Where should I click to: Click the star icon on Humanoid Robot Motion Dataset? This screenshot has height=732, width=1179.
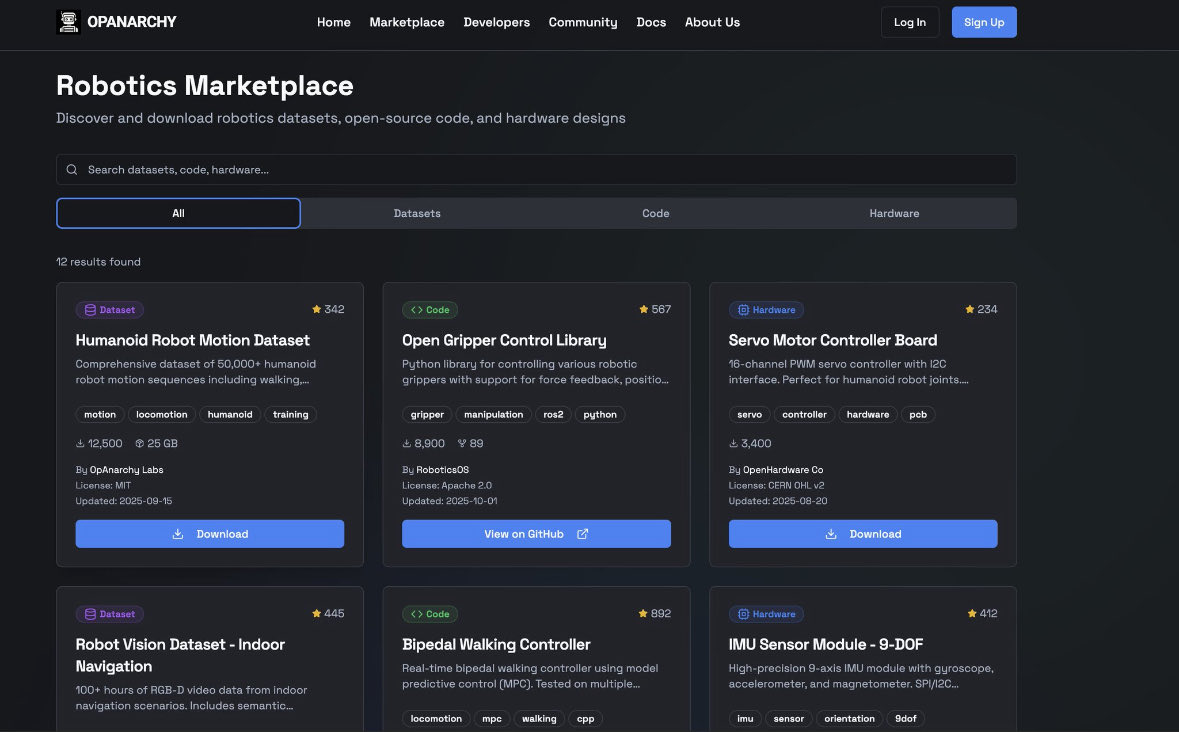[x=315, y=310]
